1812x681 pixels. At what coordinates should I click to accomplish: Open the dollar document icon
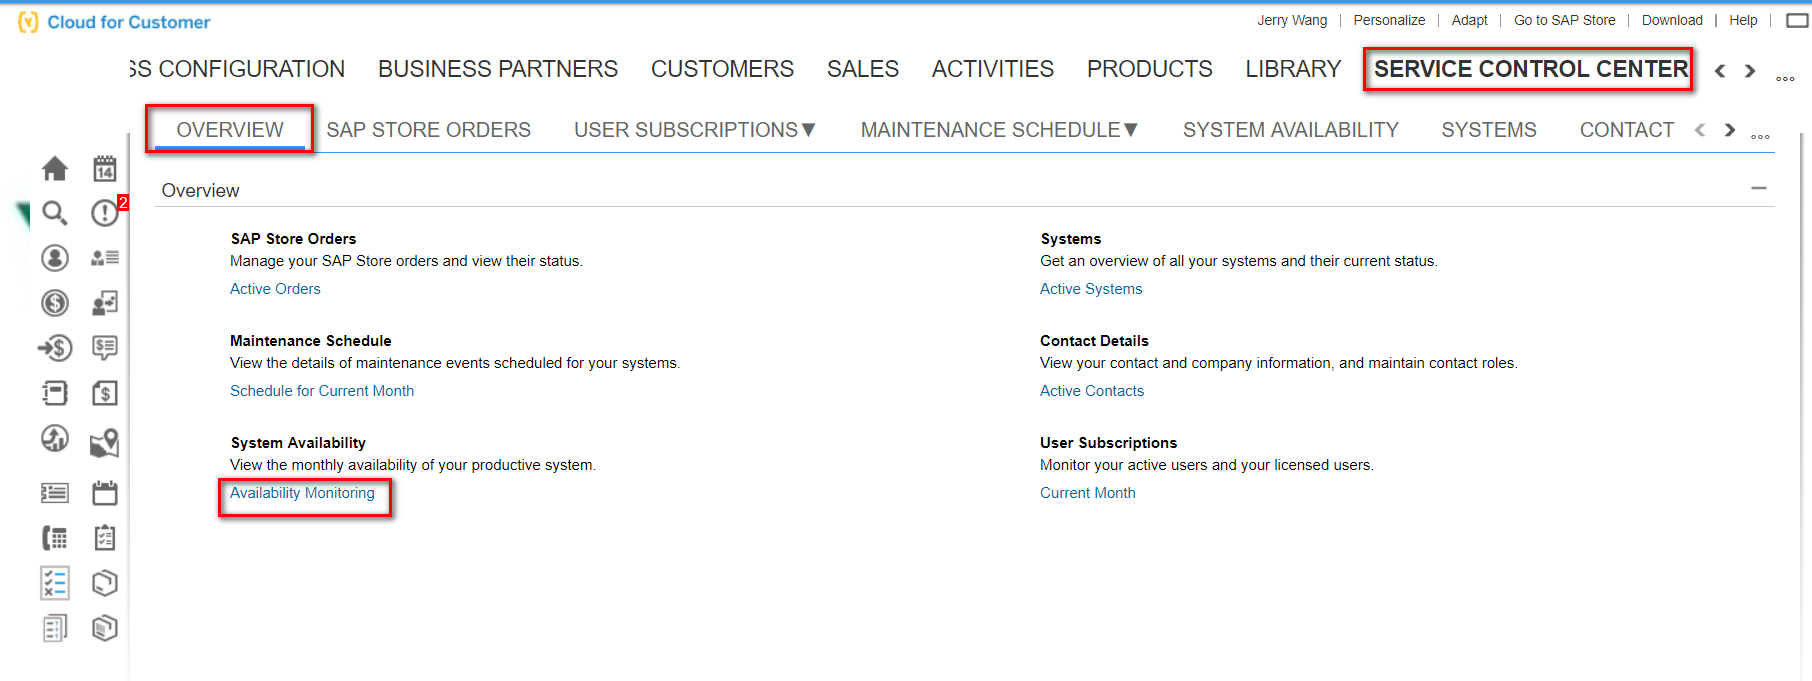click(105, 393)
